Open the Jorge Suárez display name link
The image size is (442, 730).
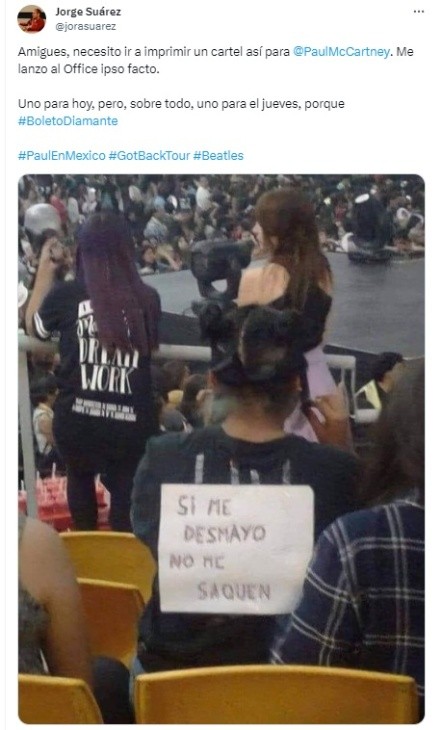88,12
